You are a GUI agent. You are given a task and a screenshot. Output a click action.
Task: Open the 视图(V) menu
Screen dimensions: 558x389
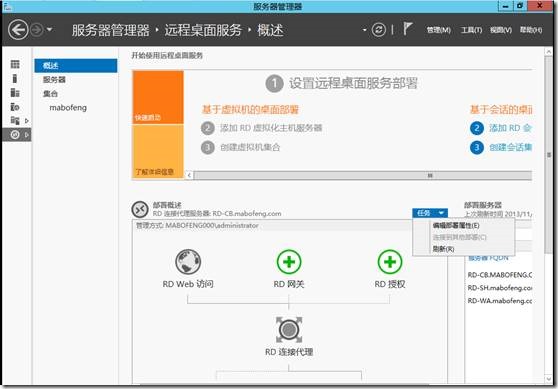[x=501, y=30]
